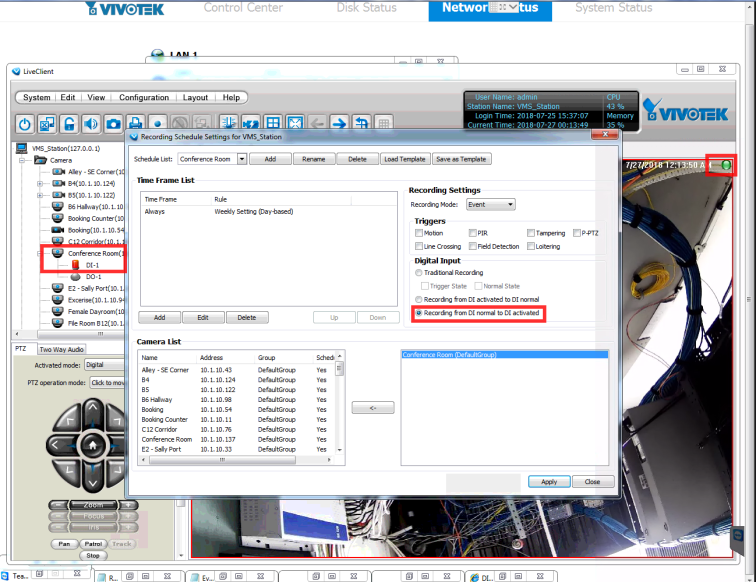Image resolution: width=756 pixels, height=582 pixels.
Task: Switch to the Two Way Audio tab
Action: 62,349
